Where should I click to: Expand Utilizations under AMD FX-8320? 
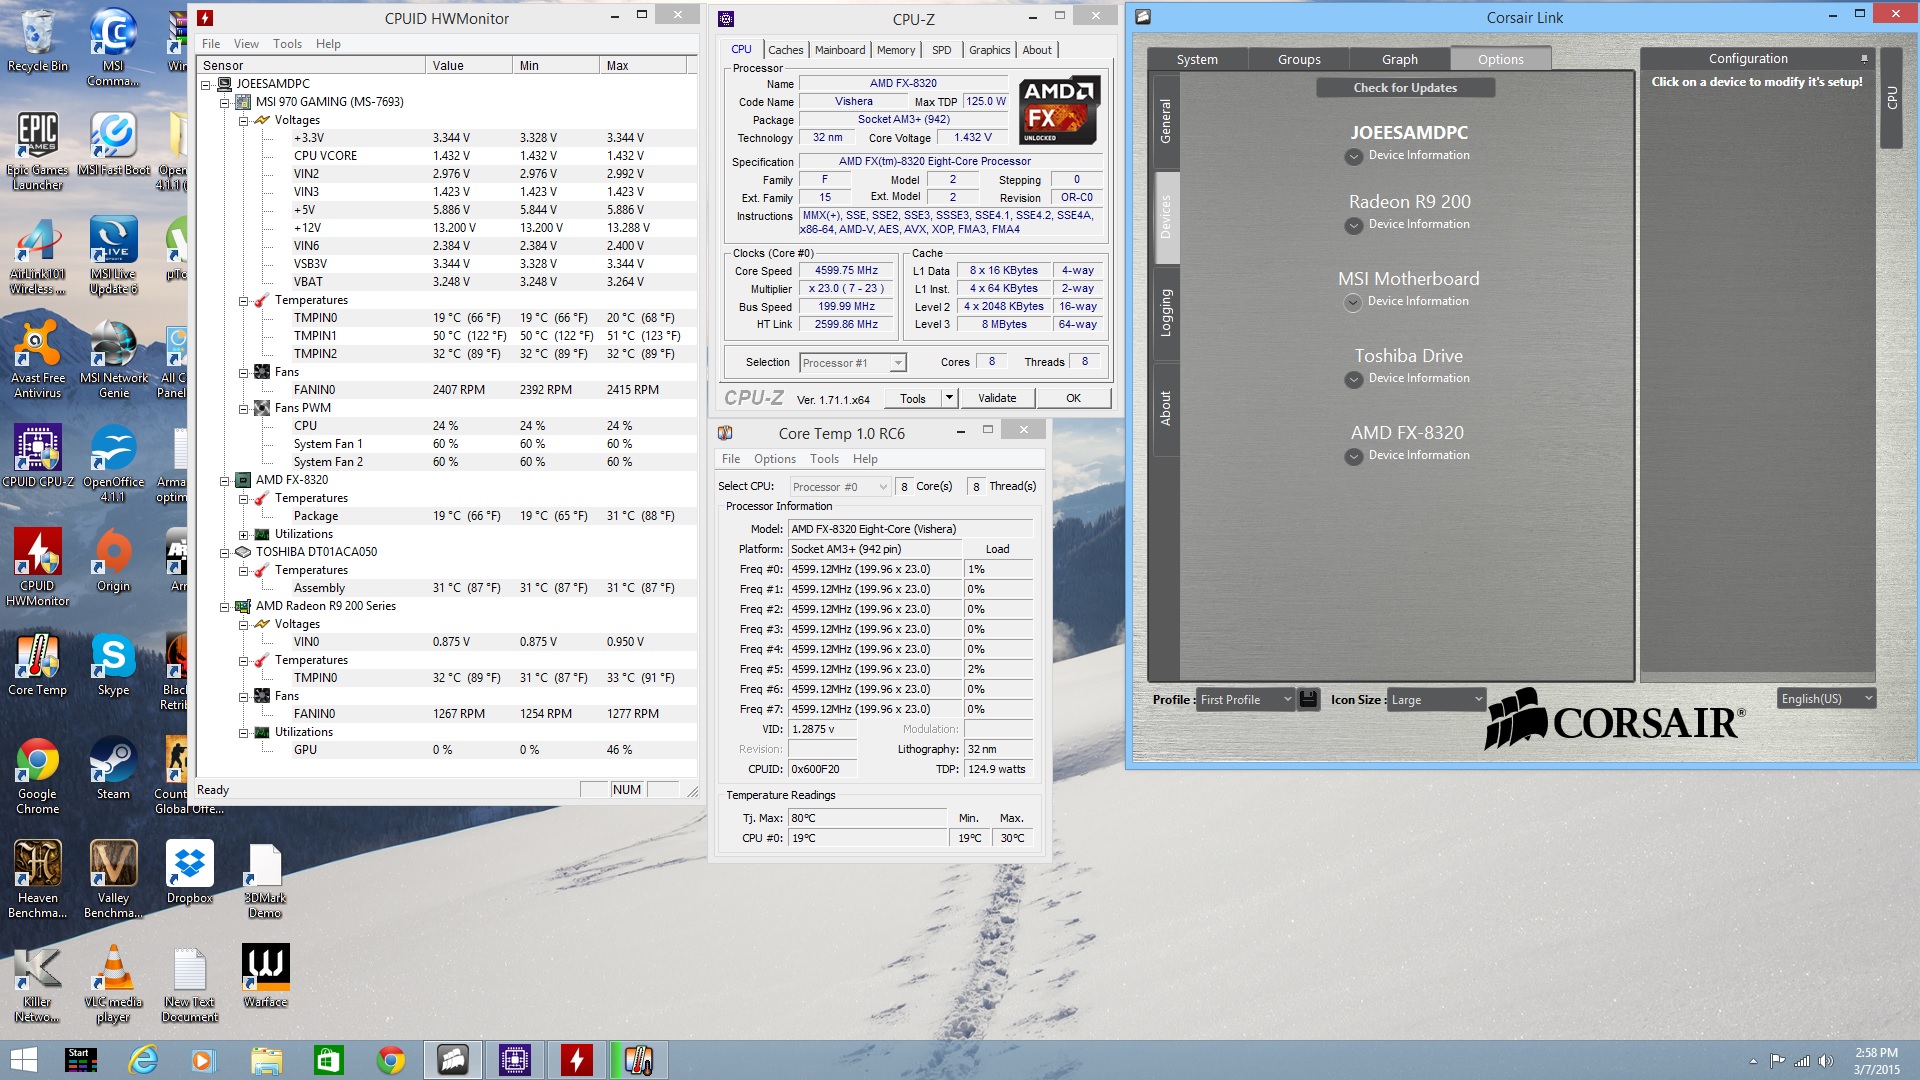[243, 534]
